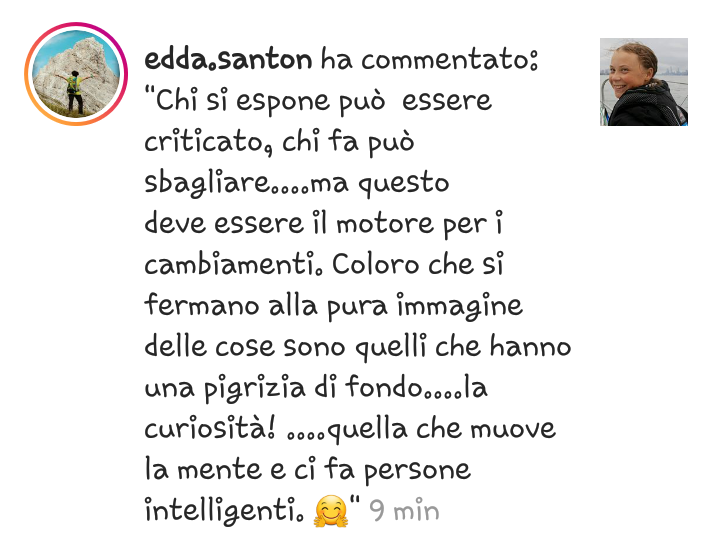Select the line starting 'Chi si espone può'
The height and width of the screenshot is (554, 720).
pyautogui.click(x=318, y=101)
